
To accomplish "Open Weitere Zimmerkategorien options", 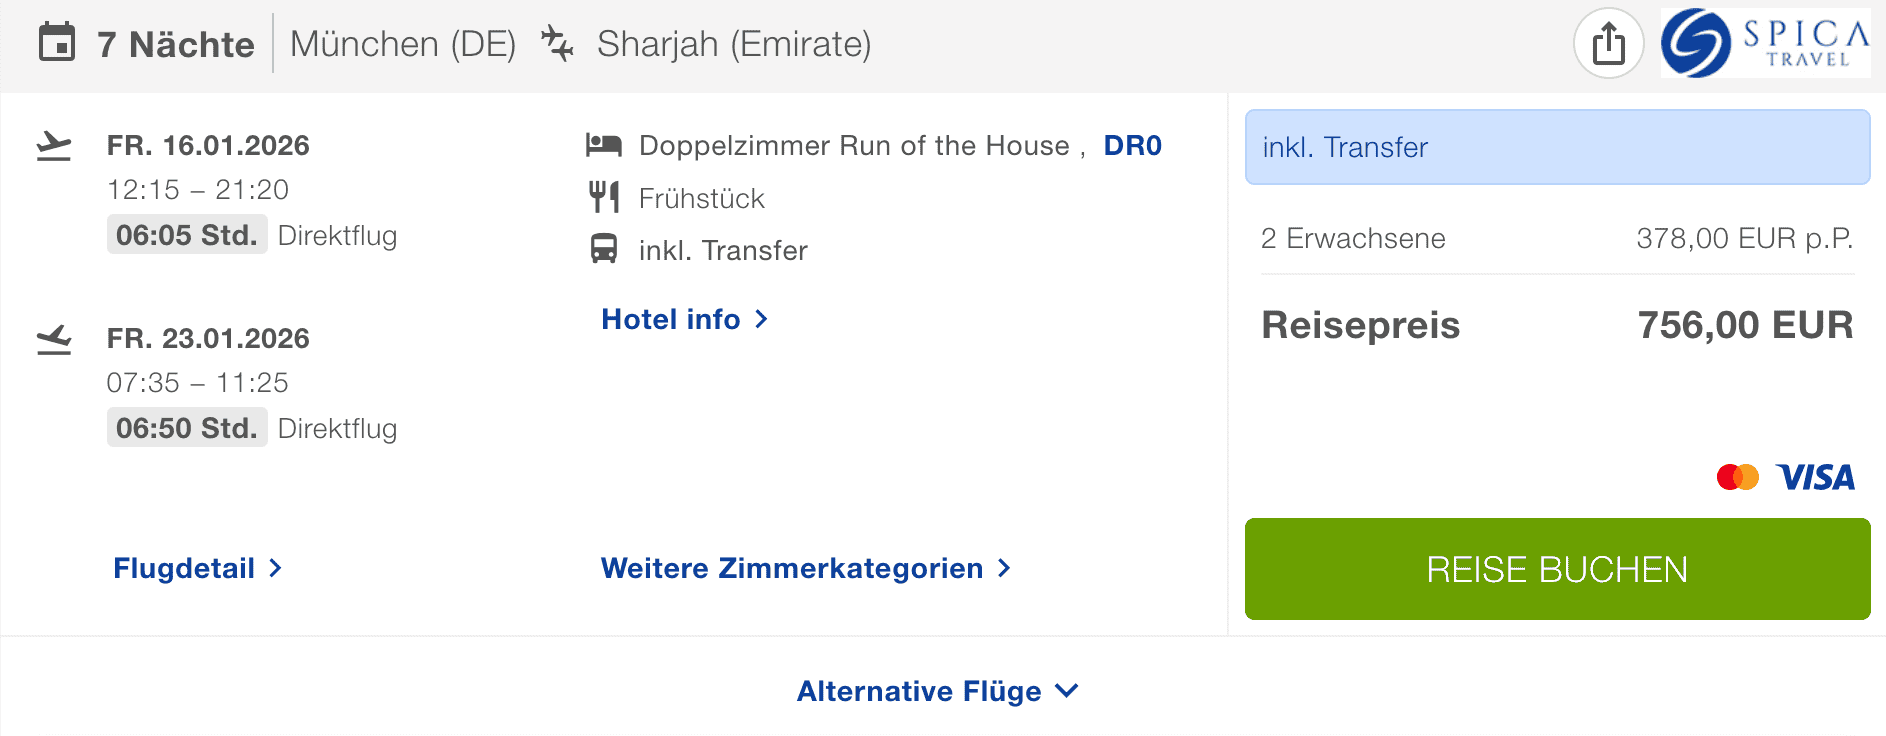I will click(x=805, y=568).
